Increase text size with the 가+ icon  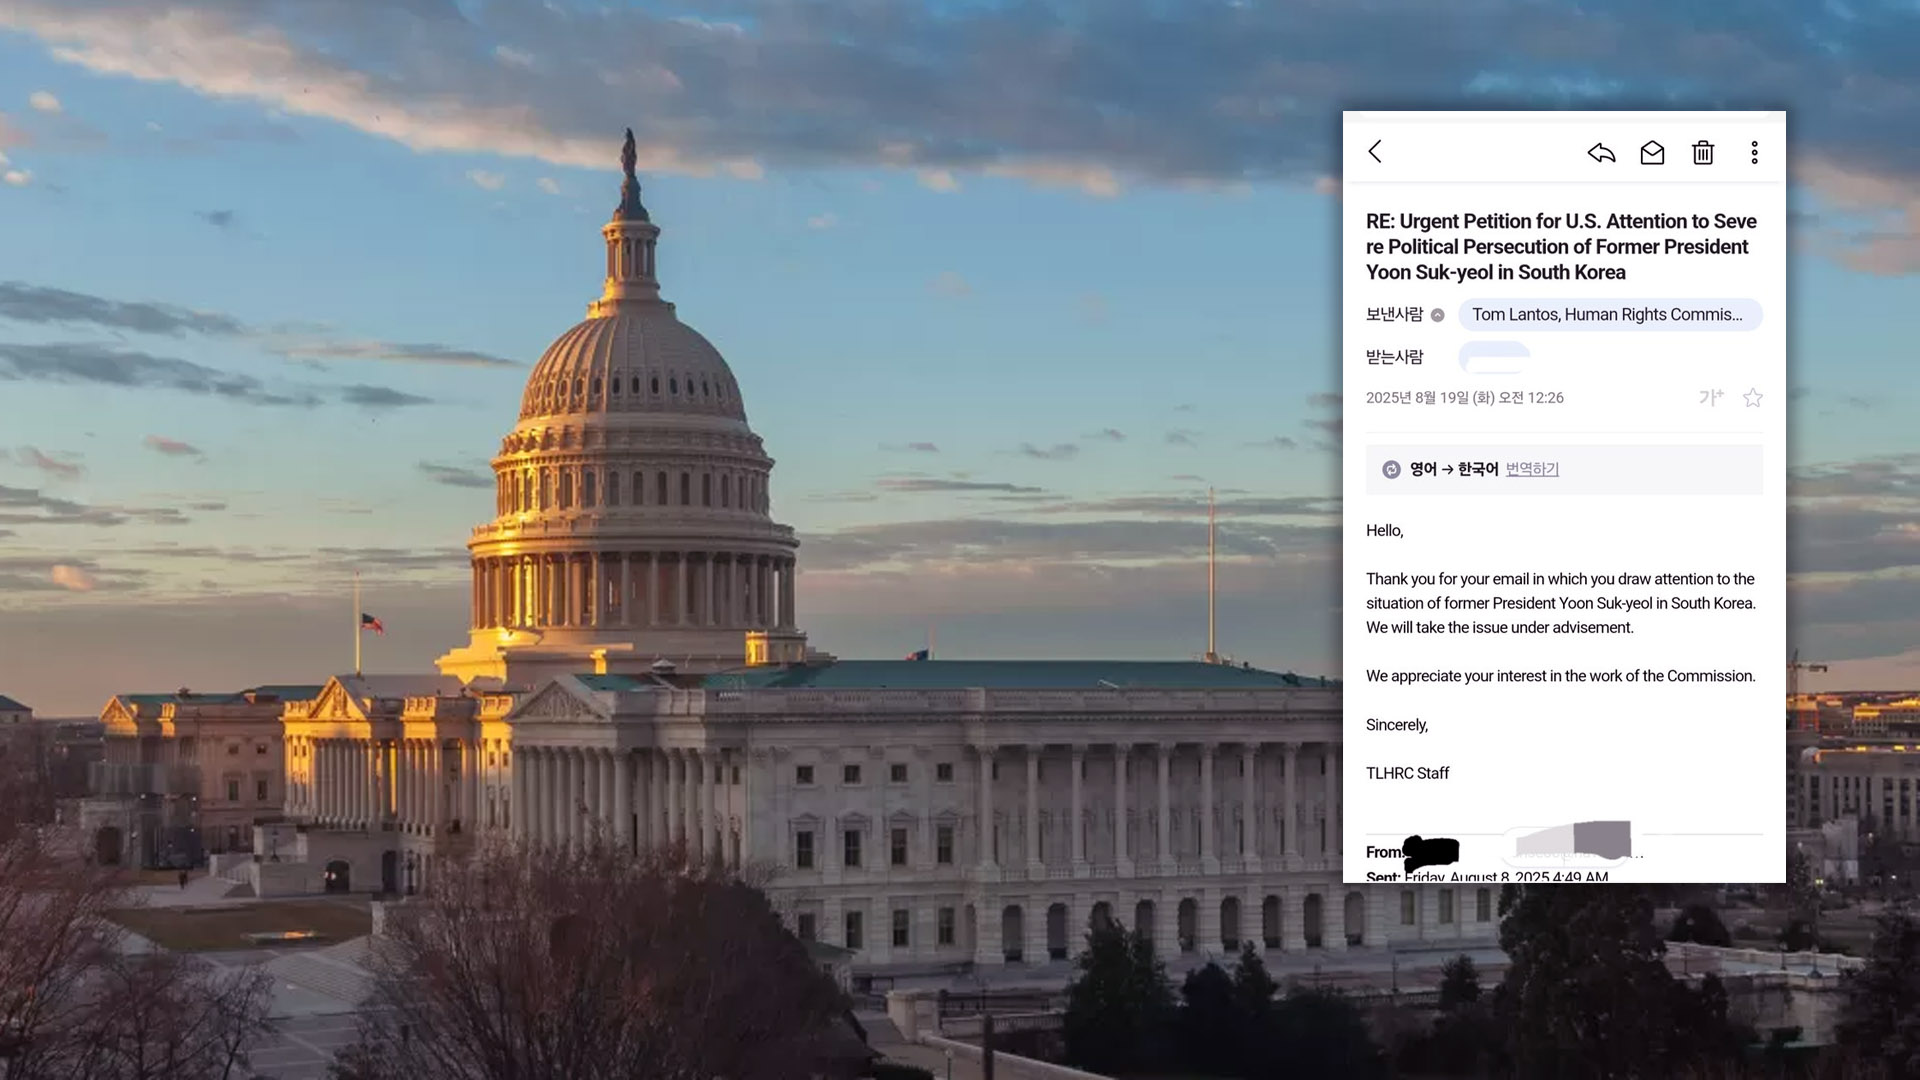1711,397
